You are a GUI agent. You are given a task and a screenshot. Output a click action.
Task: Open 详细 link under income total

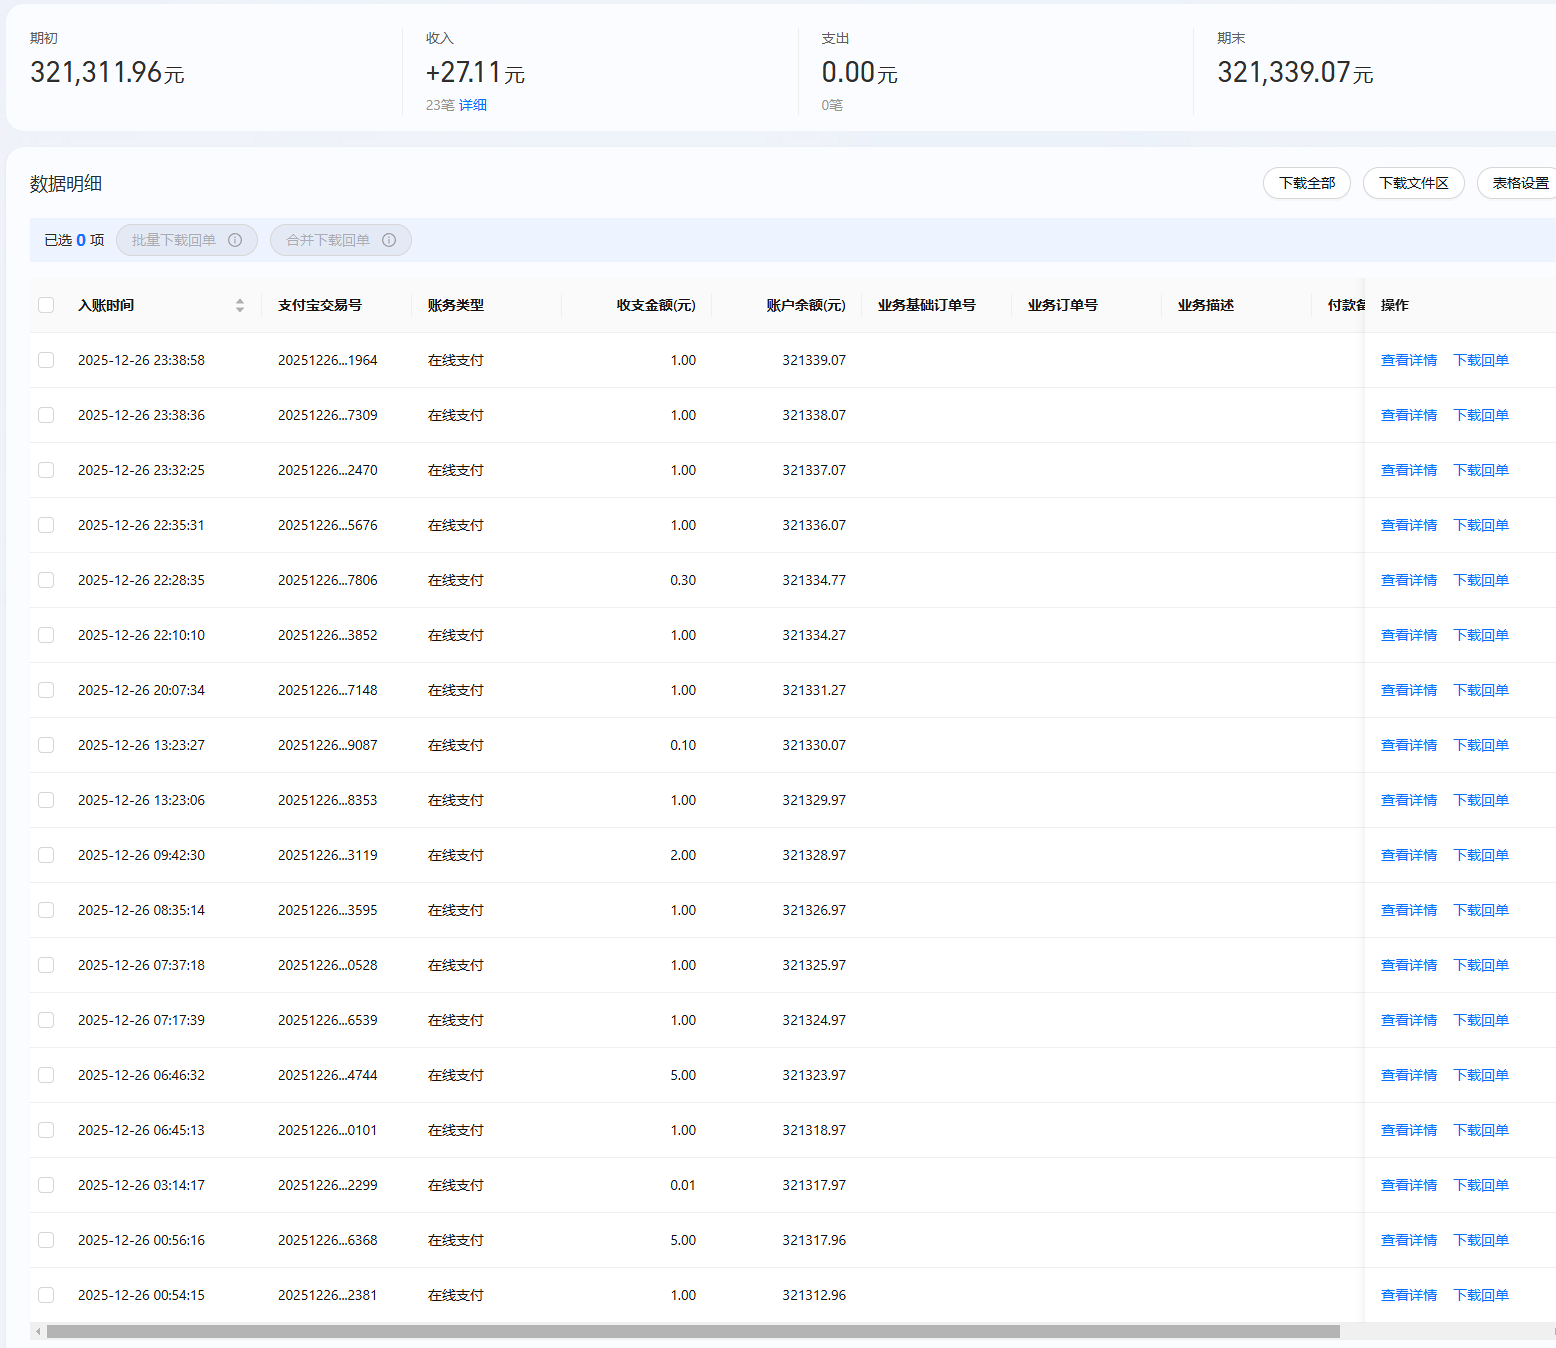click(472, 105)
